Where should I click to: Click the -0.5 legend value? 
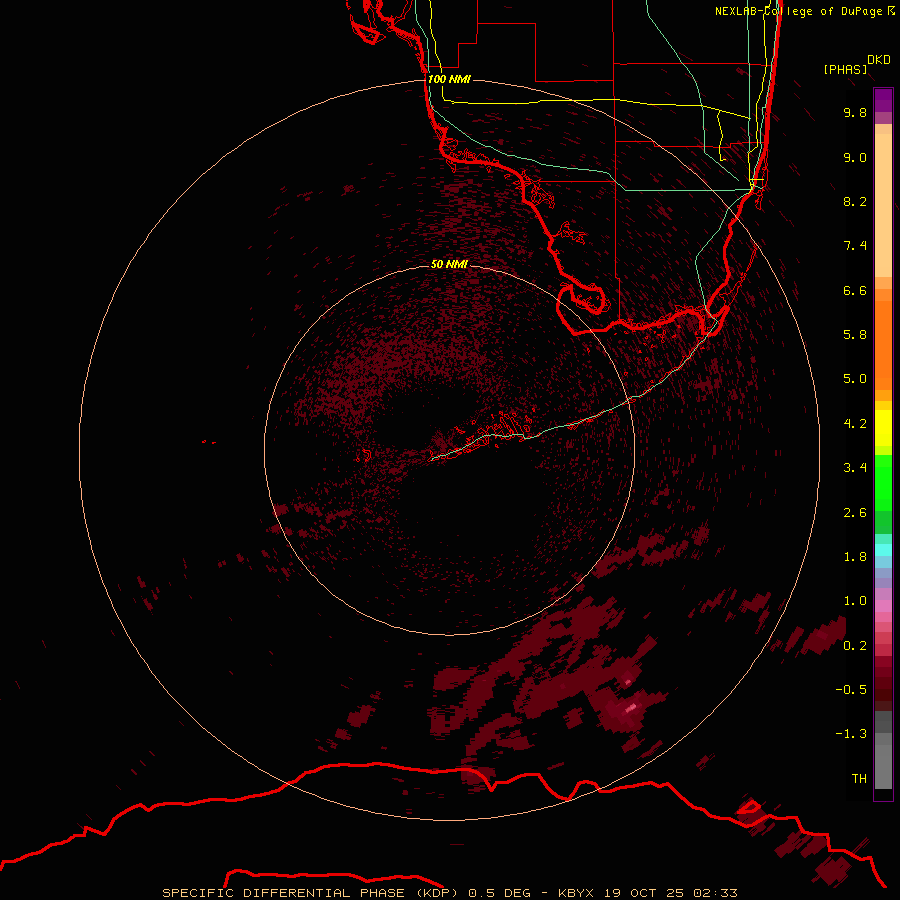point(851,690)
